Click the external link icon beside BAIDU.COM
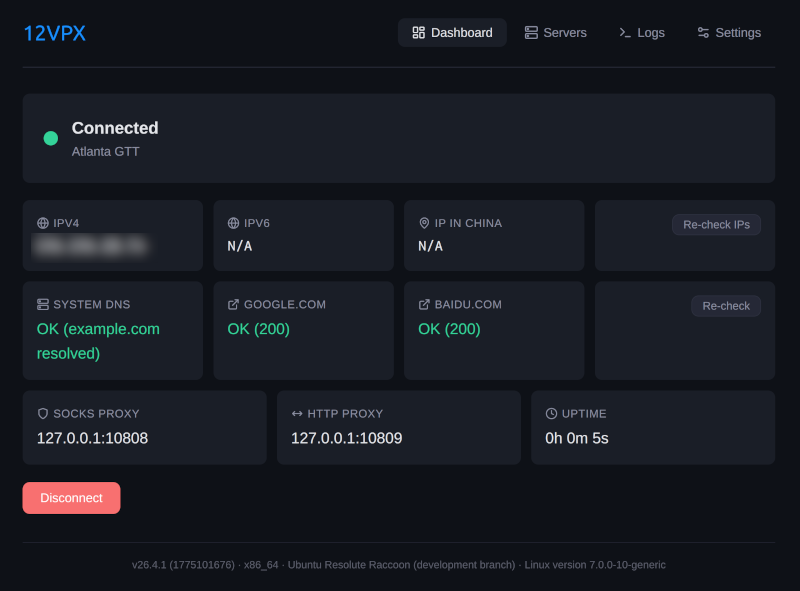 click(x=424, y=304)
